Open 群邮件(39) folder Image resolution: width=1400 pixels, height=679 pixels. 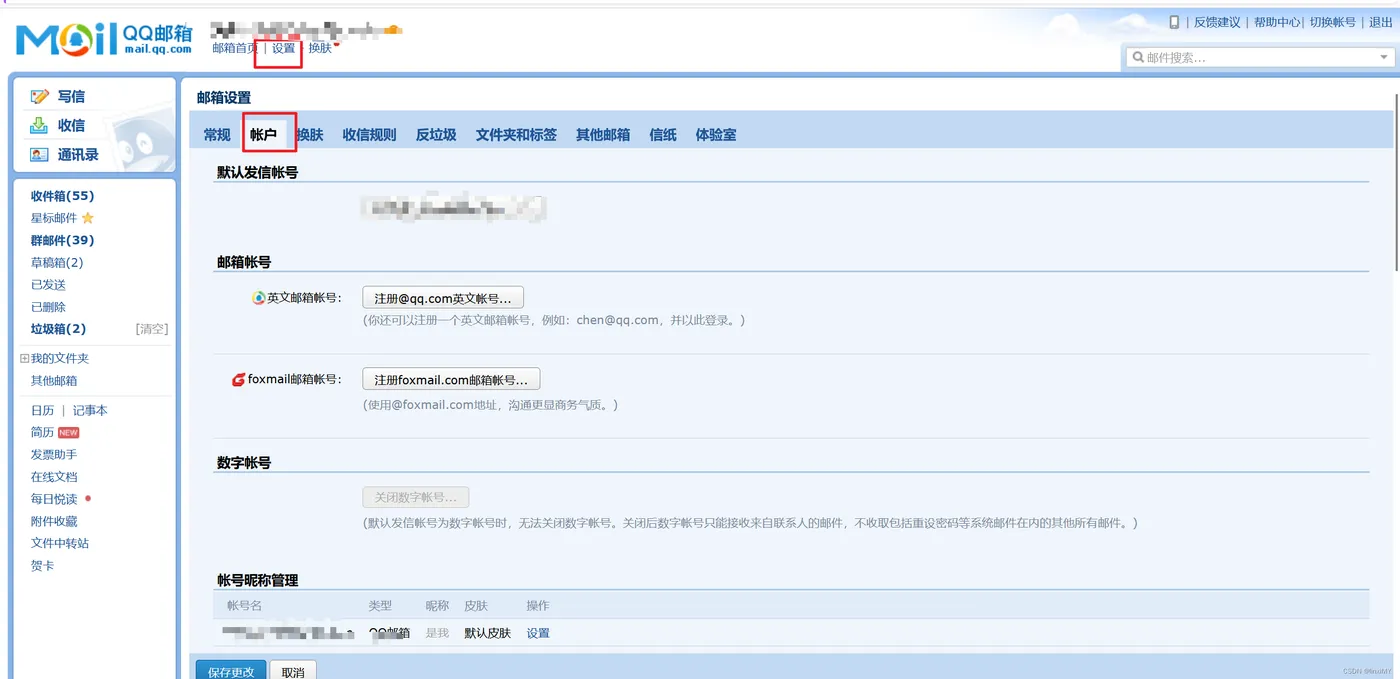pos(62,240)
